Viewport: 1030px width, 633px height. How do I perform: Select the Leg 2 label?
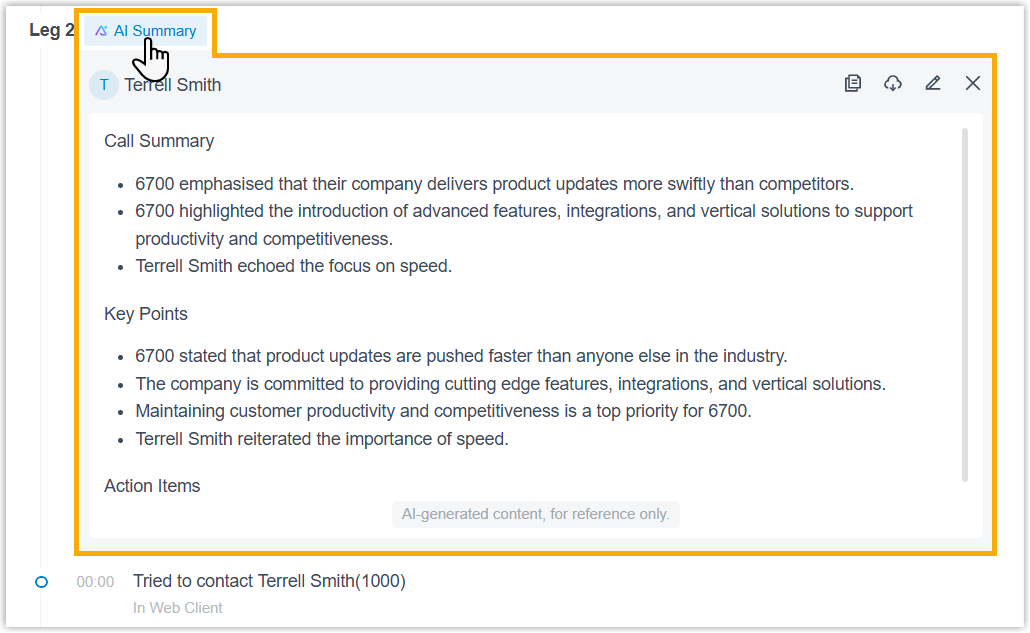[52, 30]
